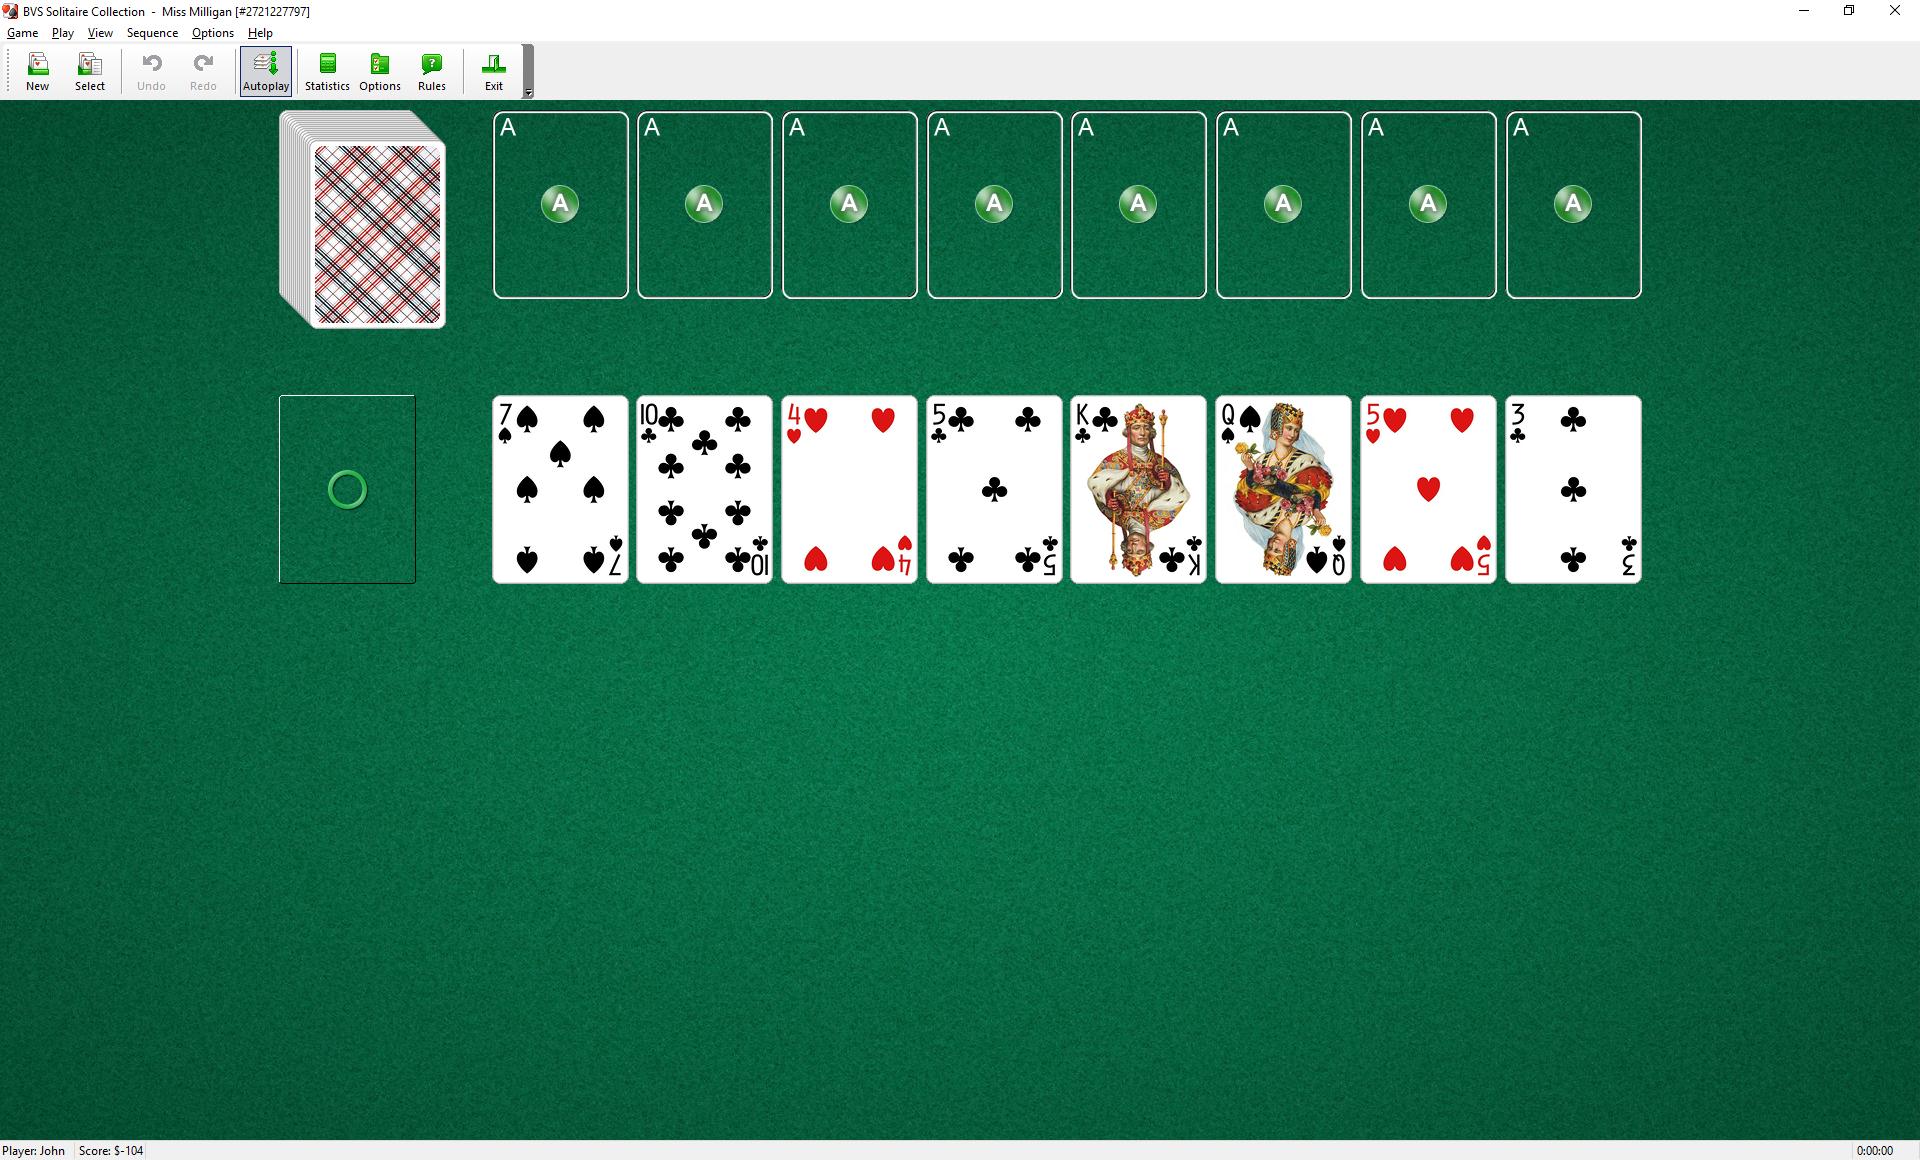Click the Rules button label
The width and height of the screenshot is (1920, 1160).
(x=432, y=85)
